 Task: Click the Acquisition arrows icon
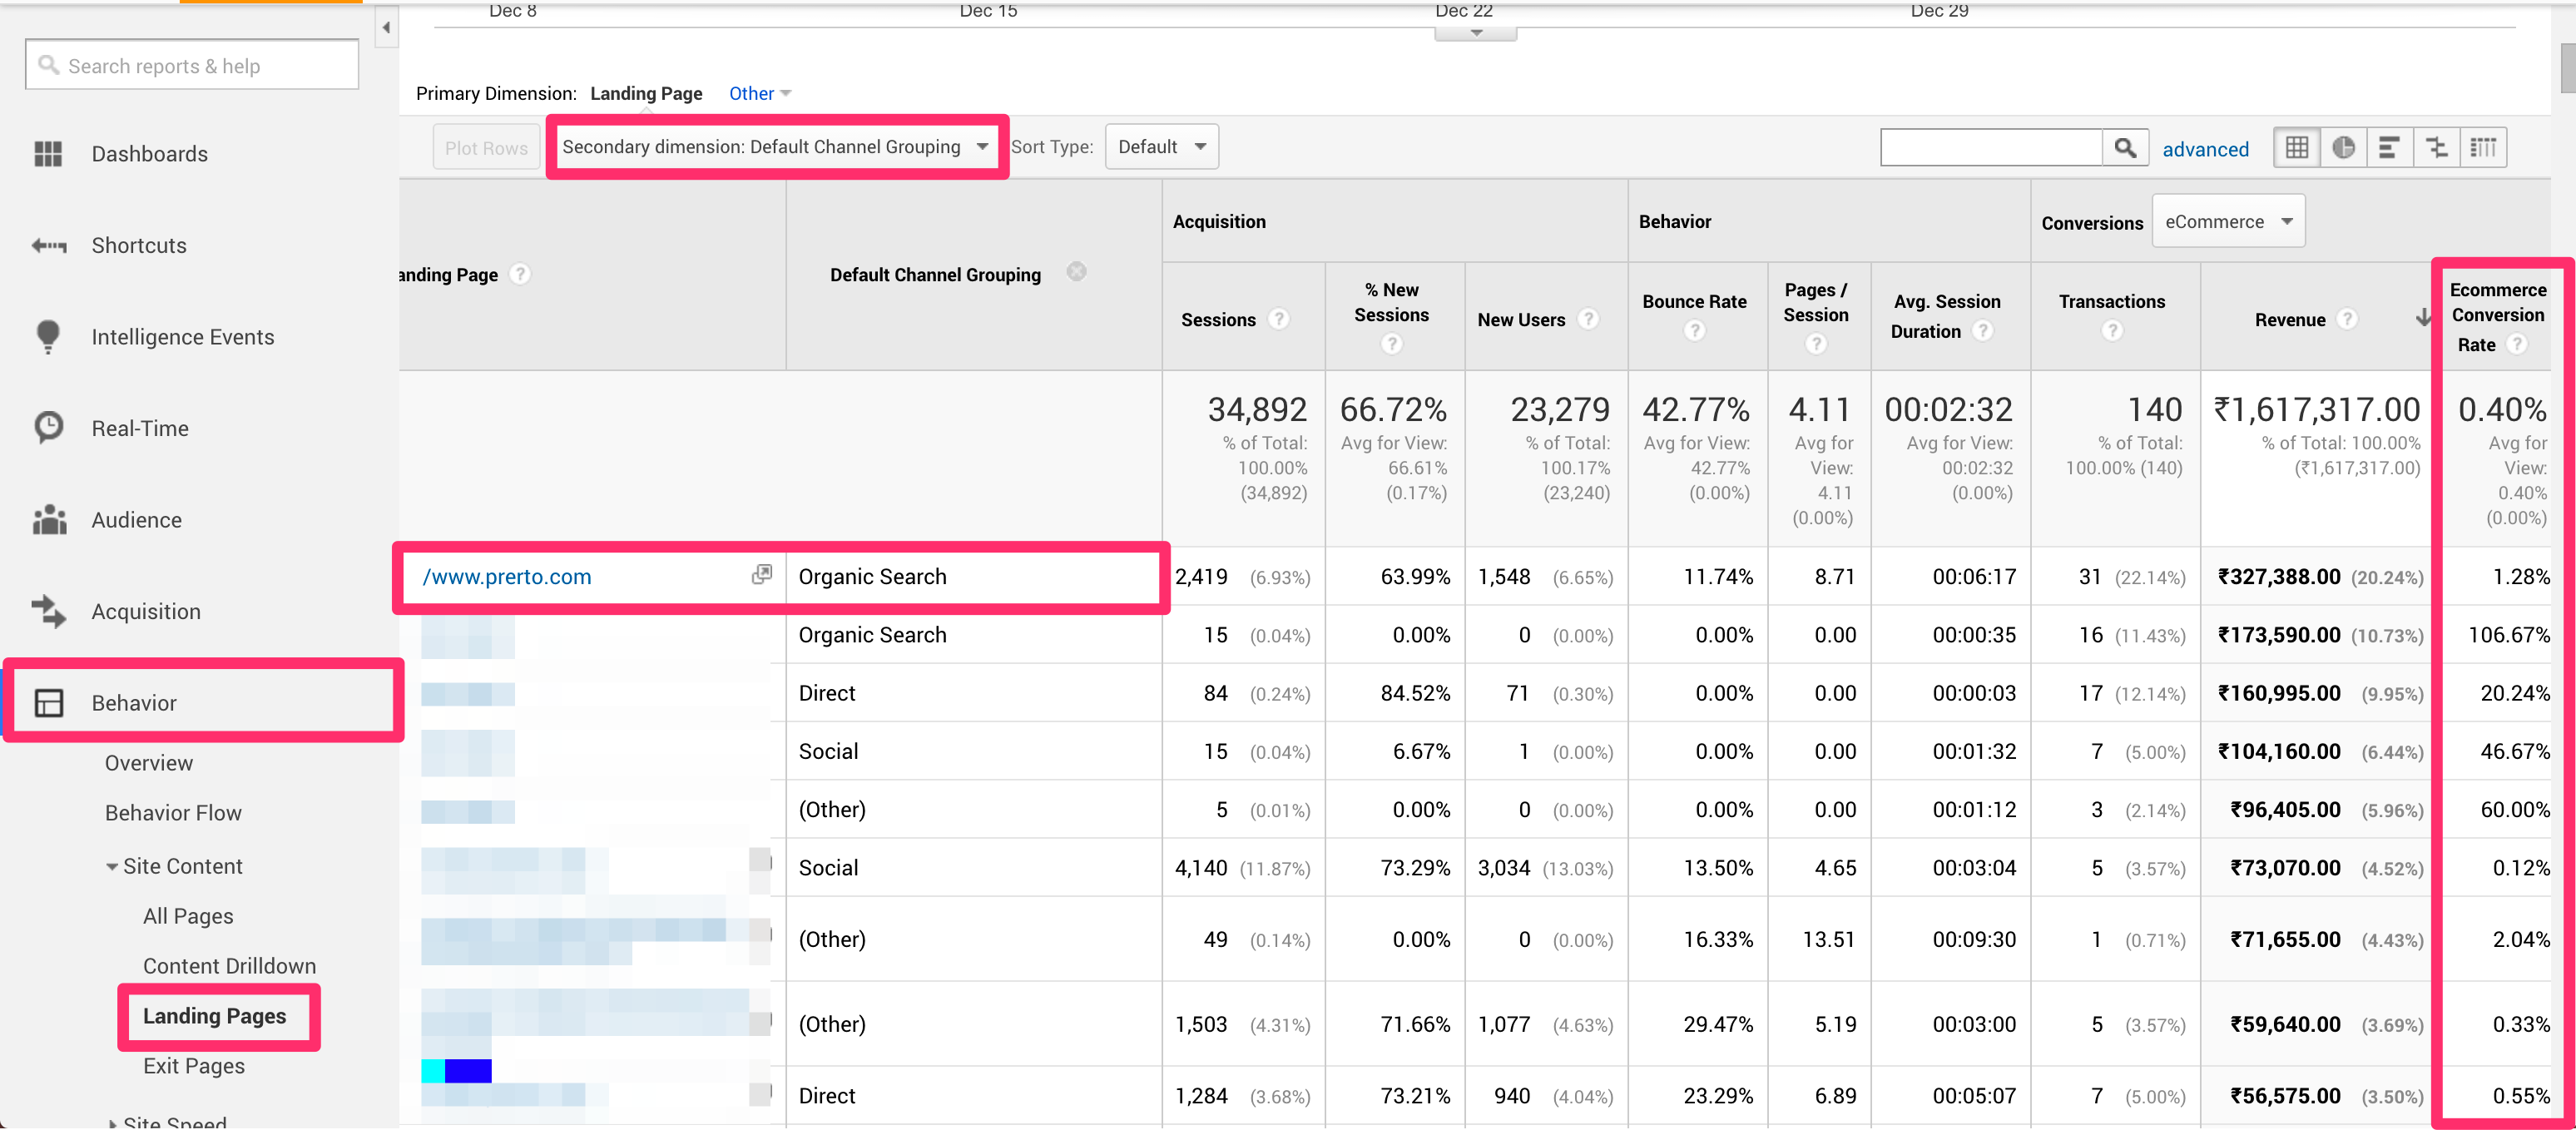click(48, 611)
